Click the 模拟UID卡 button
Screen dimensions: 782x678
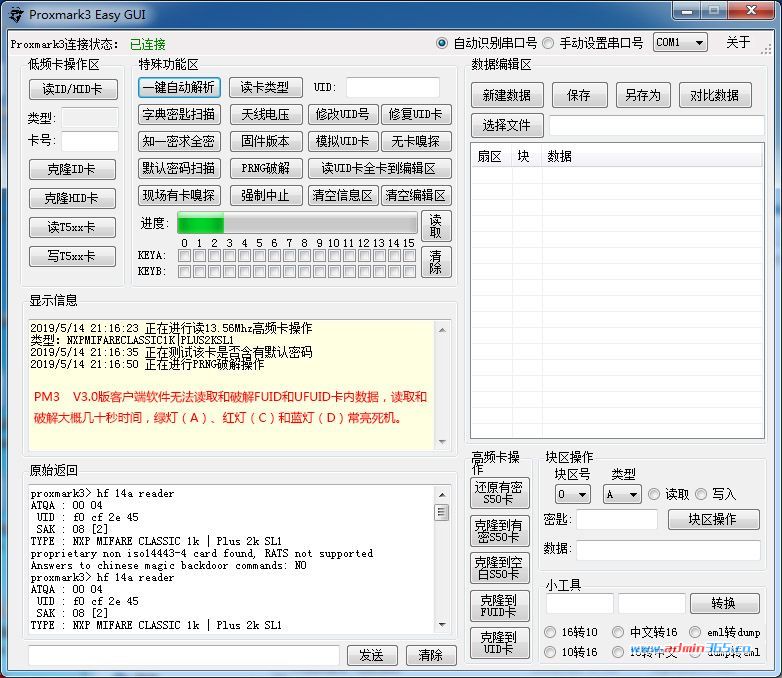(343, 141)
